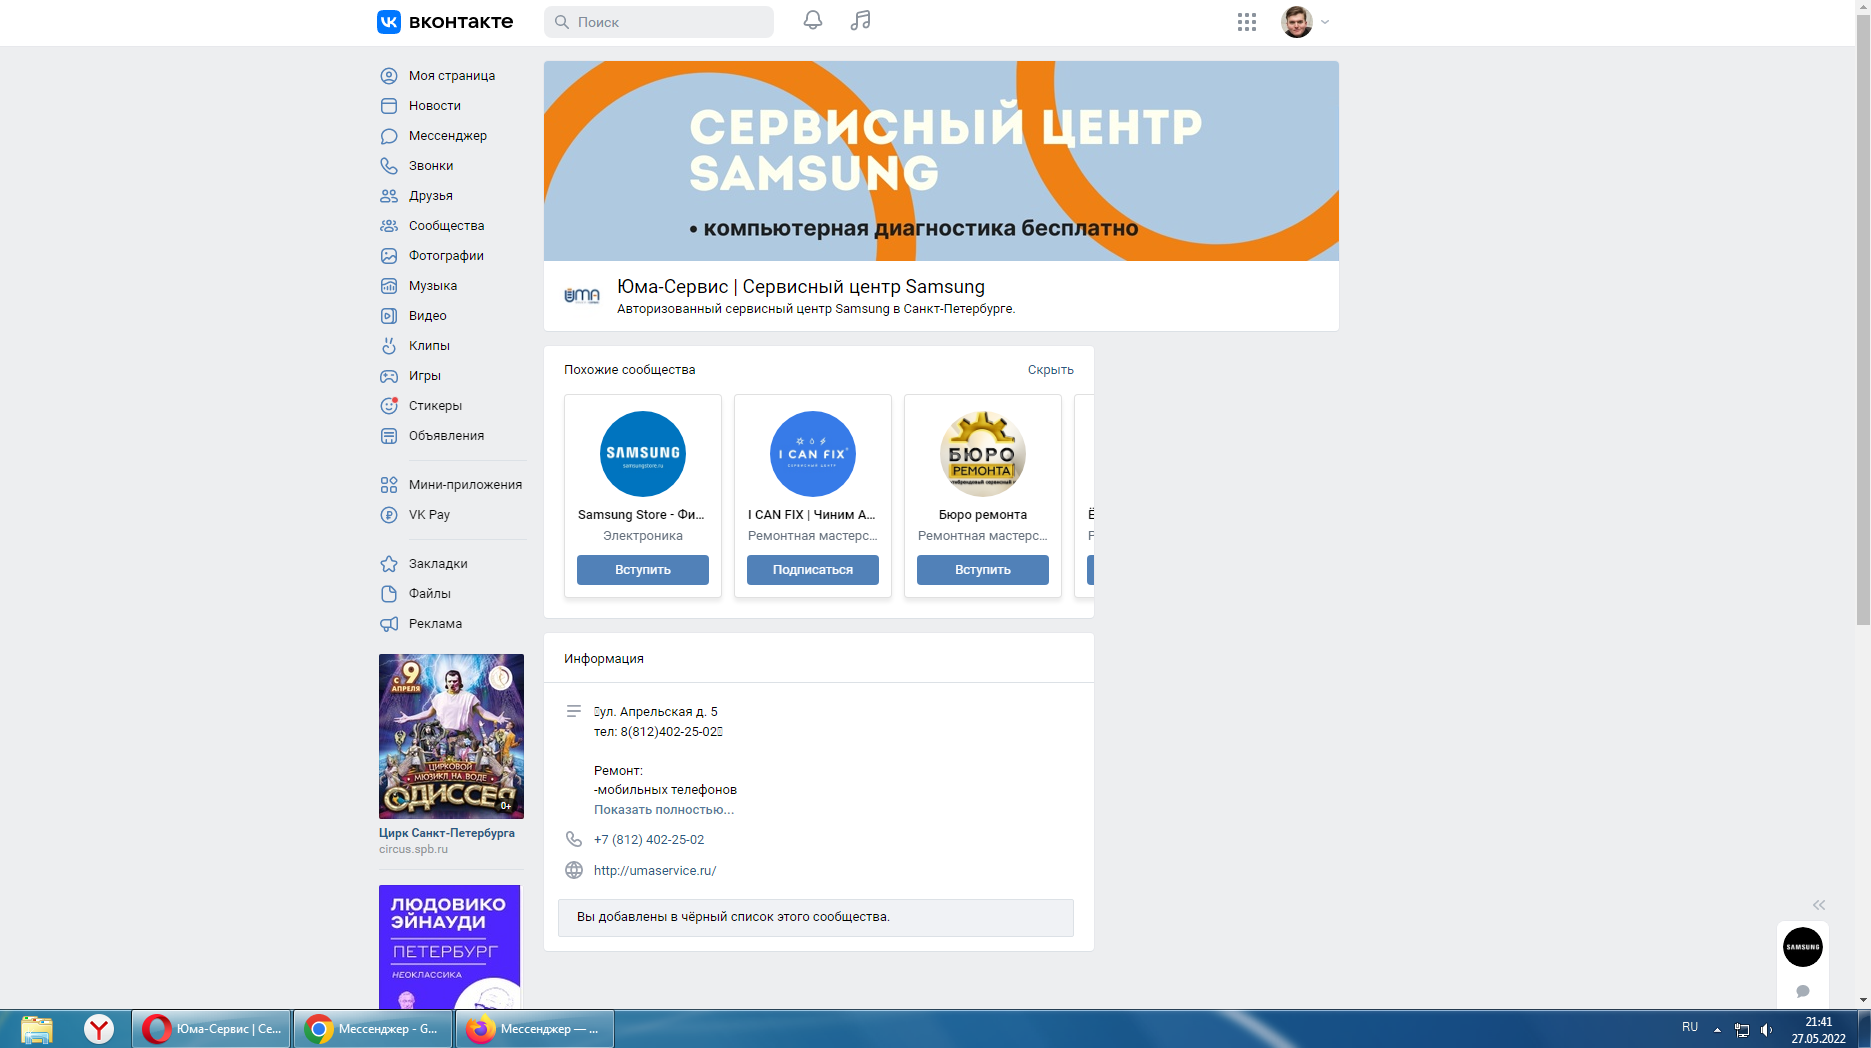
Task: Open Samsung chat bubble avatar
Action: coord(1803,947)
